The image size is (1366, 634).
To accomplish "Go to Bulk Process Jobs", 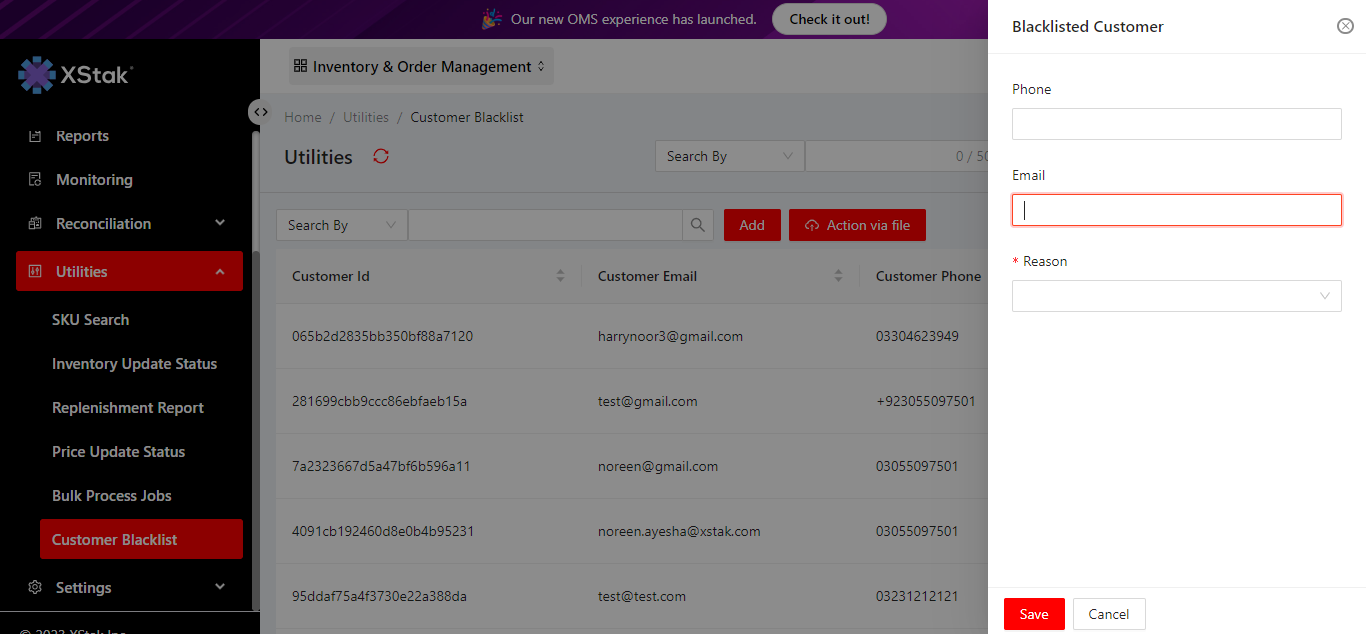I will (111, 496).
